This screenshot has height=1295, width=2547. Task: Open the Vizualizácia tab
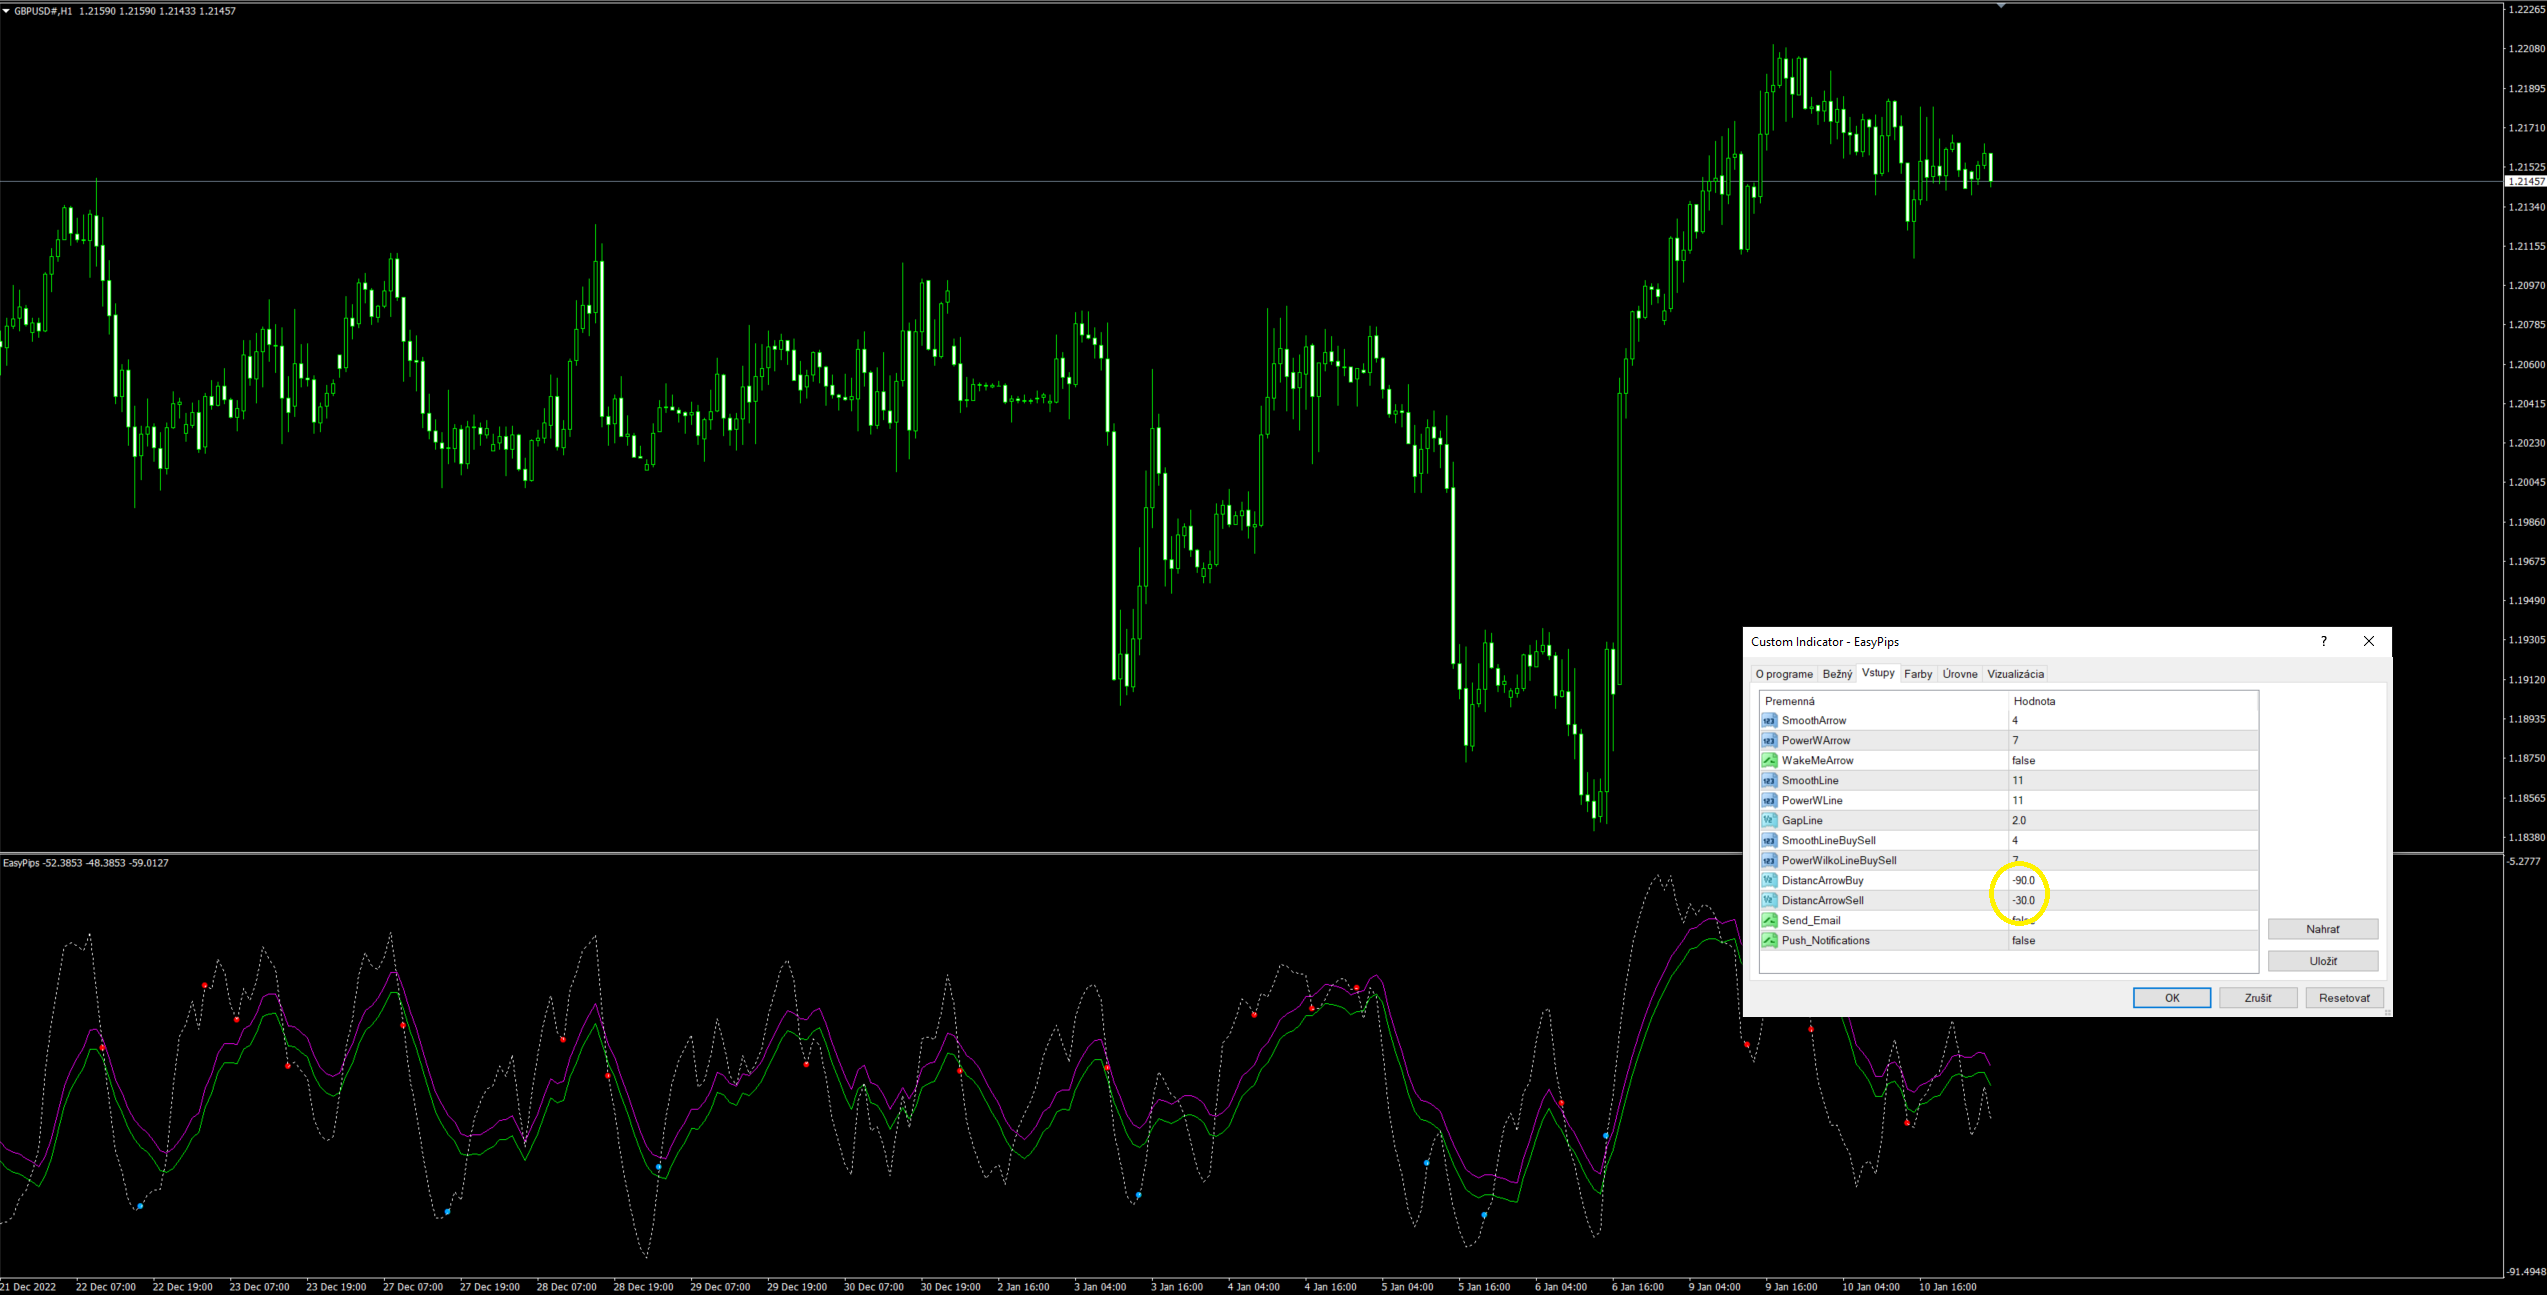point(2015,674)
